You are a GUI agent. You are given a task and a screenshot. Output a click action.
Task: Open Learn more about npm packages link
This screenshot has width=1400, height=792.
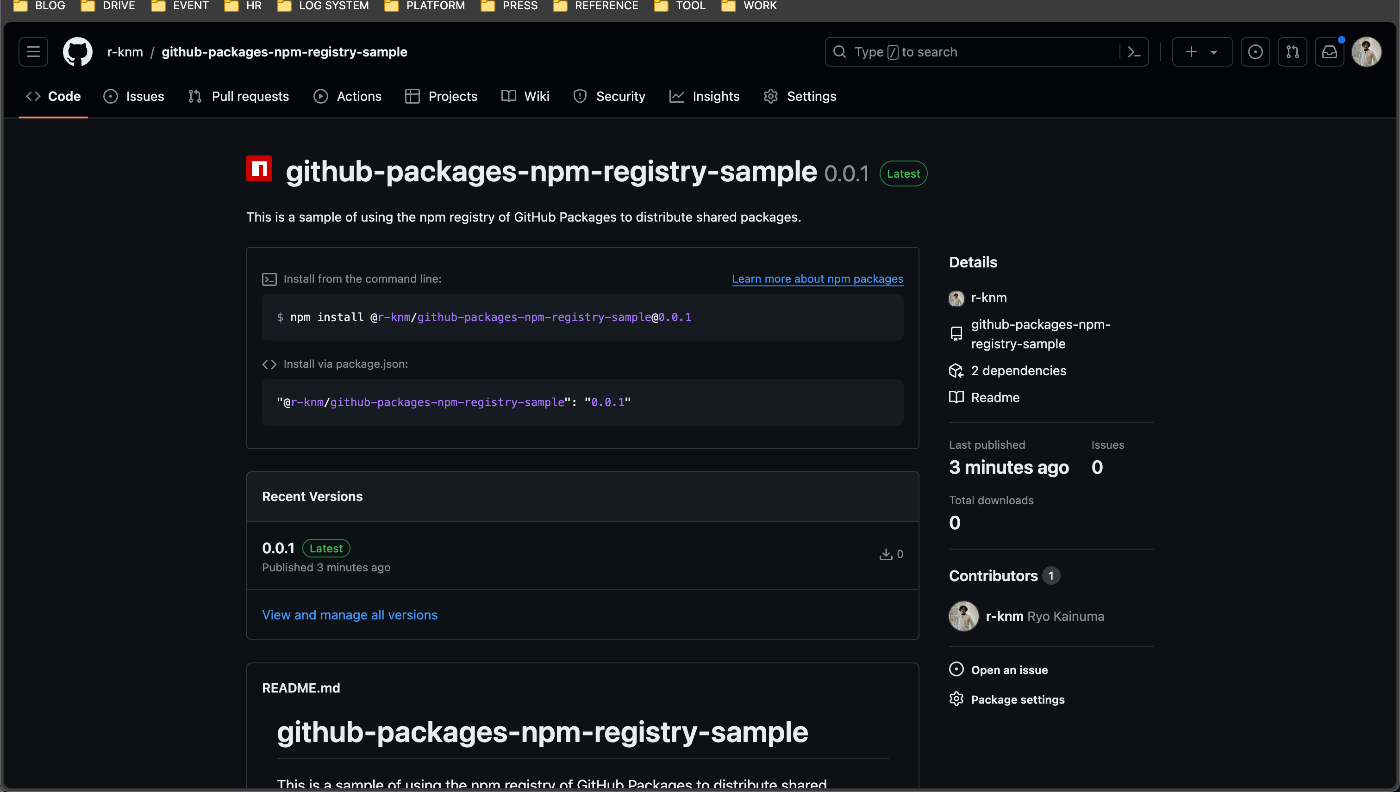point(818,279)
